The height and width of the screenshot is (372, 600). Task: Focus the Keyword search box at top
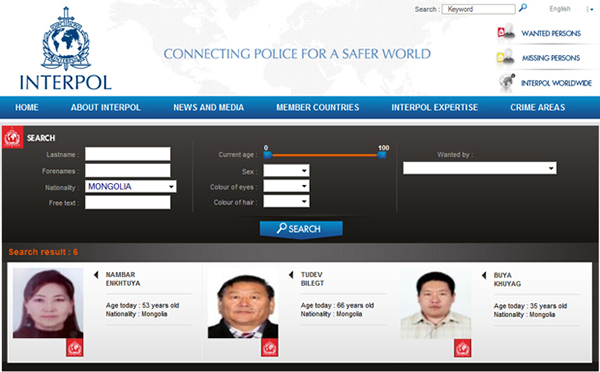pos(479,9)
